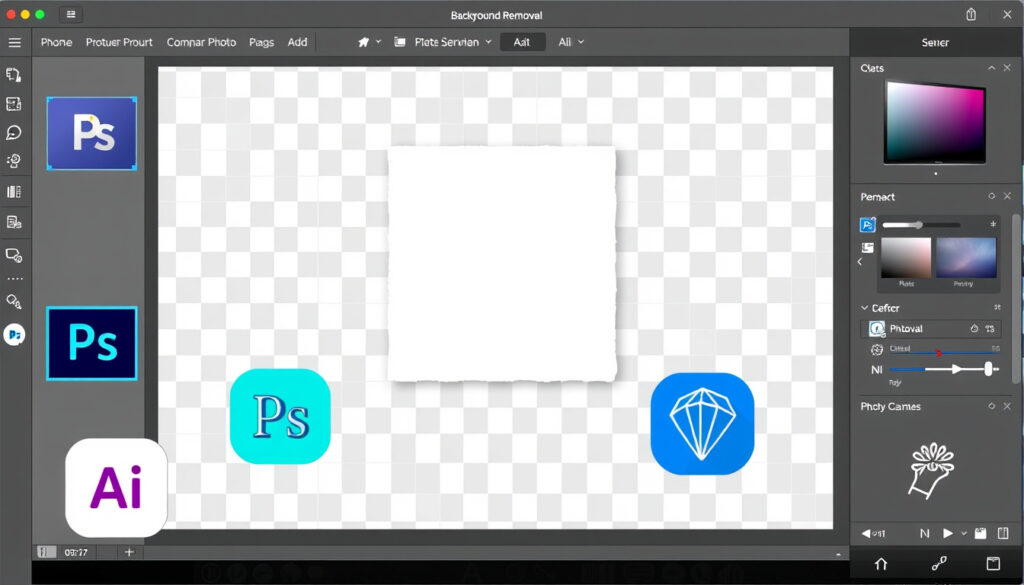This screenshot has height=585, width=1024.
Task: Select the dark navy Ps thumbnail
Action: pyautogui.click(x=92, y=343)
